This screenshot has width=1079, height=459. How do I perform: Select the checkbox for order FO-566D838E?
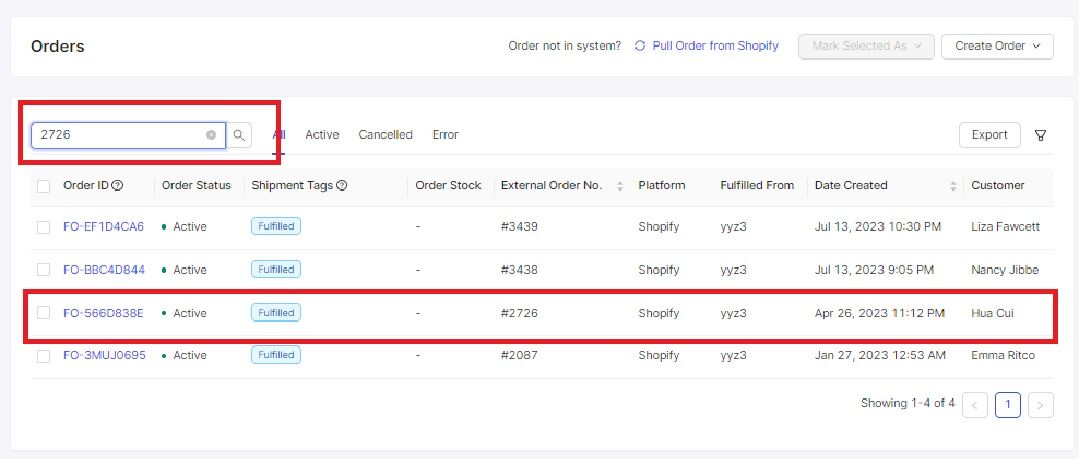click(x=43, y=313)
